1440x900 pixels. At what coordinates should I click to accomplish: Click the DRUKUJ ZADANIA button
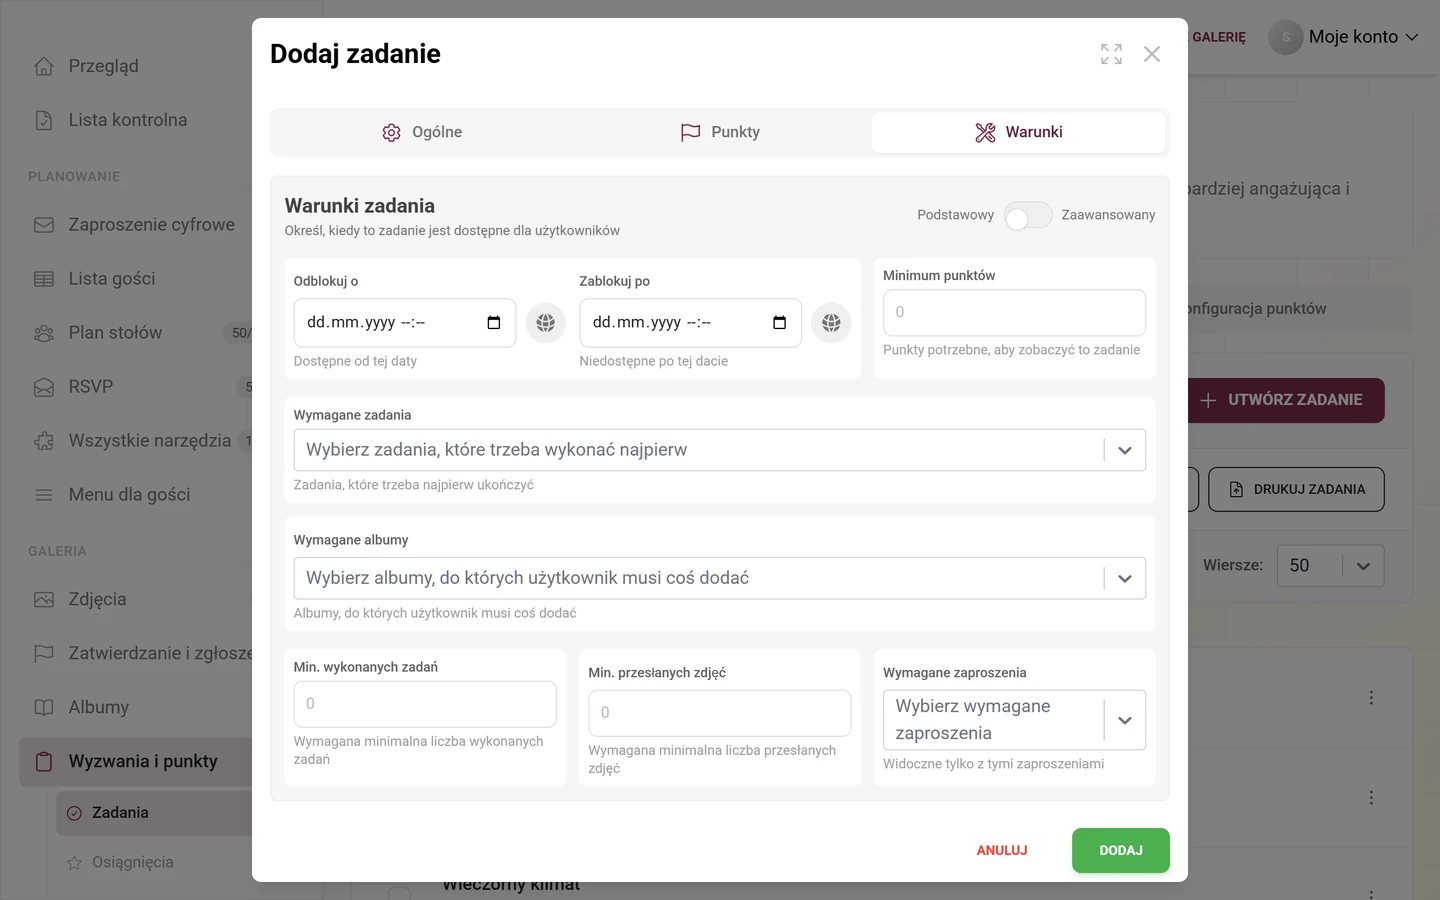coord(1296,490)
